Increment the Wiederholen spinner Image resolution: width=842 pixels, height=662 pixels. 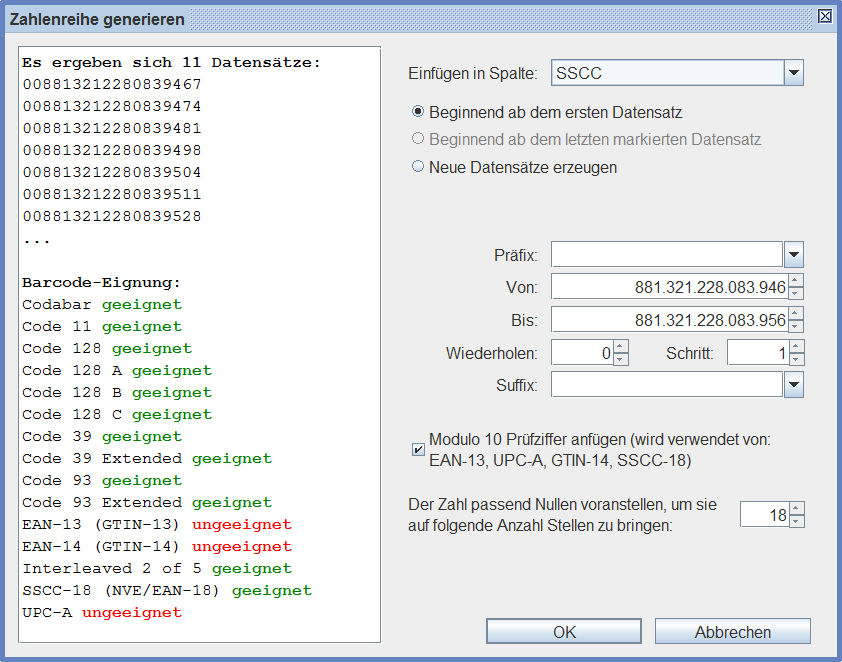pyautogui.click(x=621, y=346)
